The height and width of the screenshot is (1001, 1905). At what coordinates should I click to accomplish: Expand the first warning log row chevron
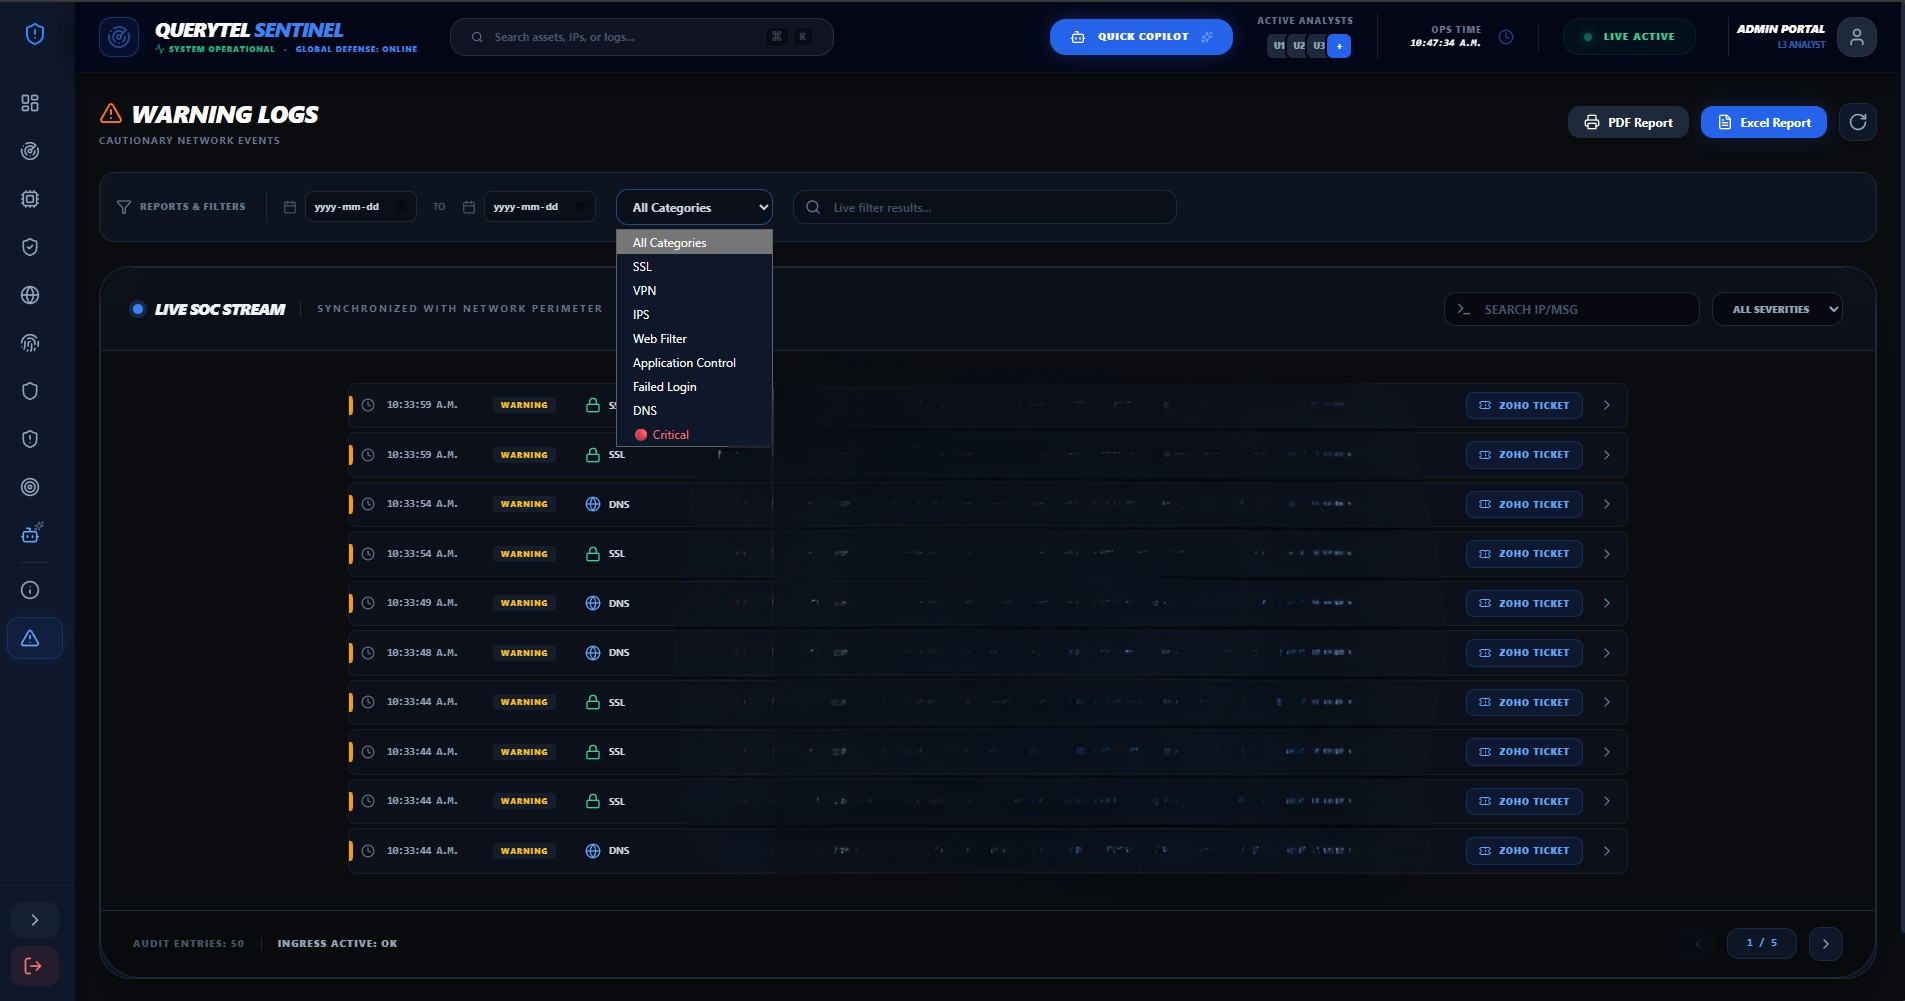tap(1606, 405)
